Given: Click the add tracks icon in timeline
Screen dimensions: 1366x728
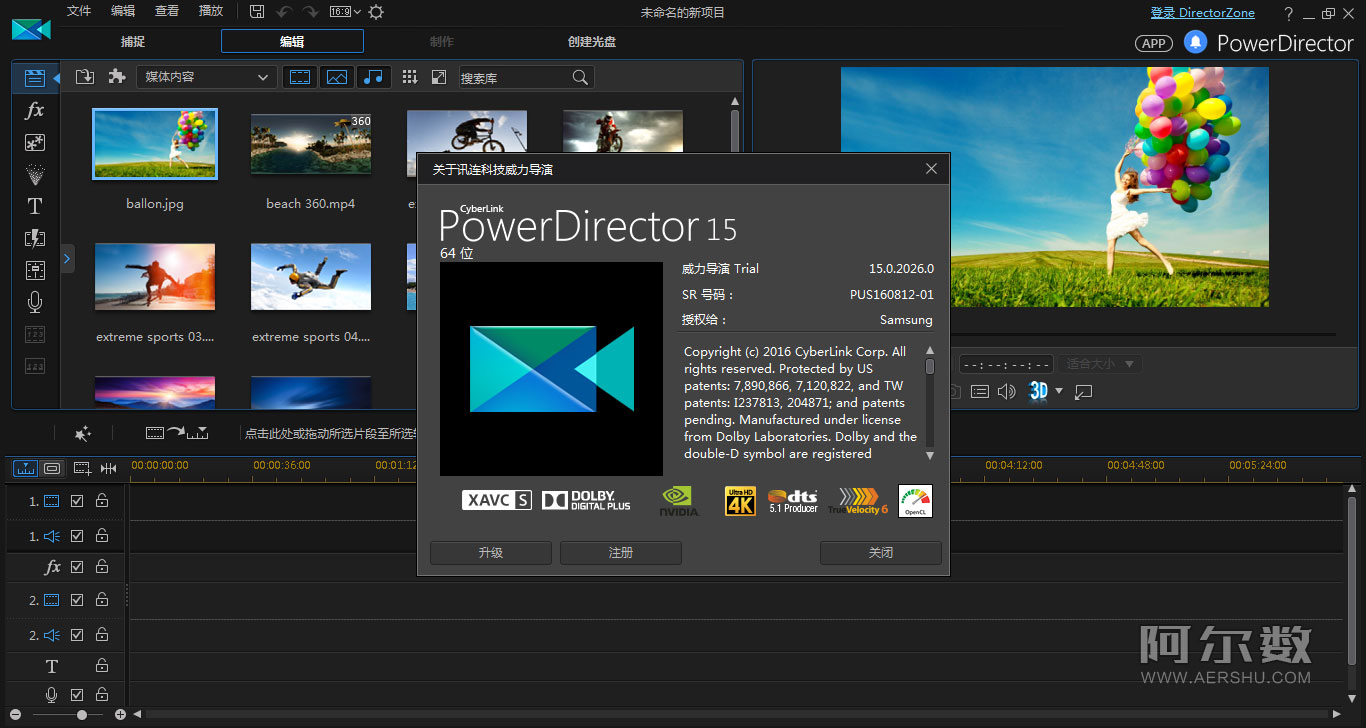Looking at the screenshot, I should 82,467.
